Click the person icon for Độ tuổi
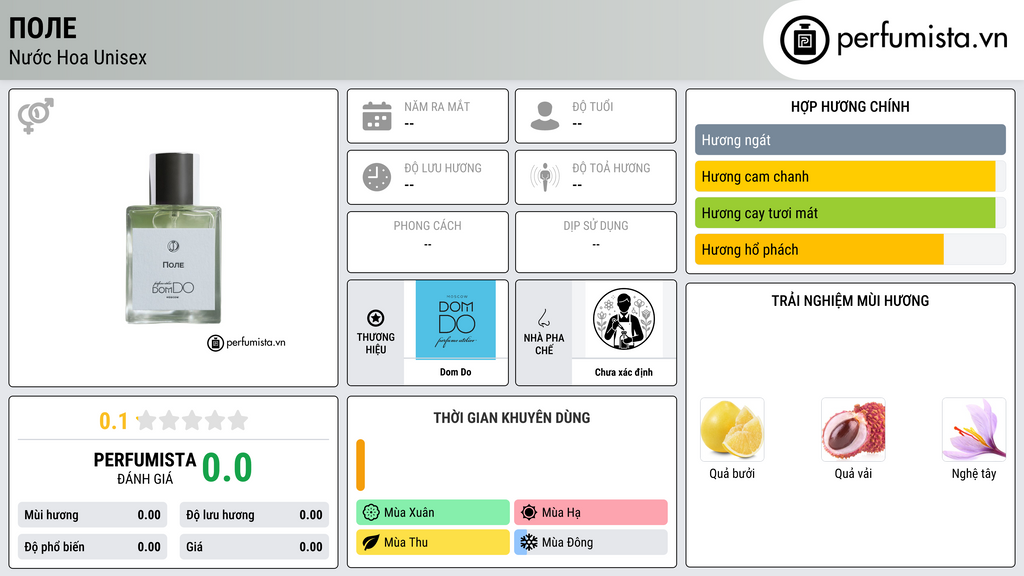 545,116
